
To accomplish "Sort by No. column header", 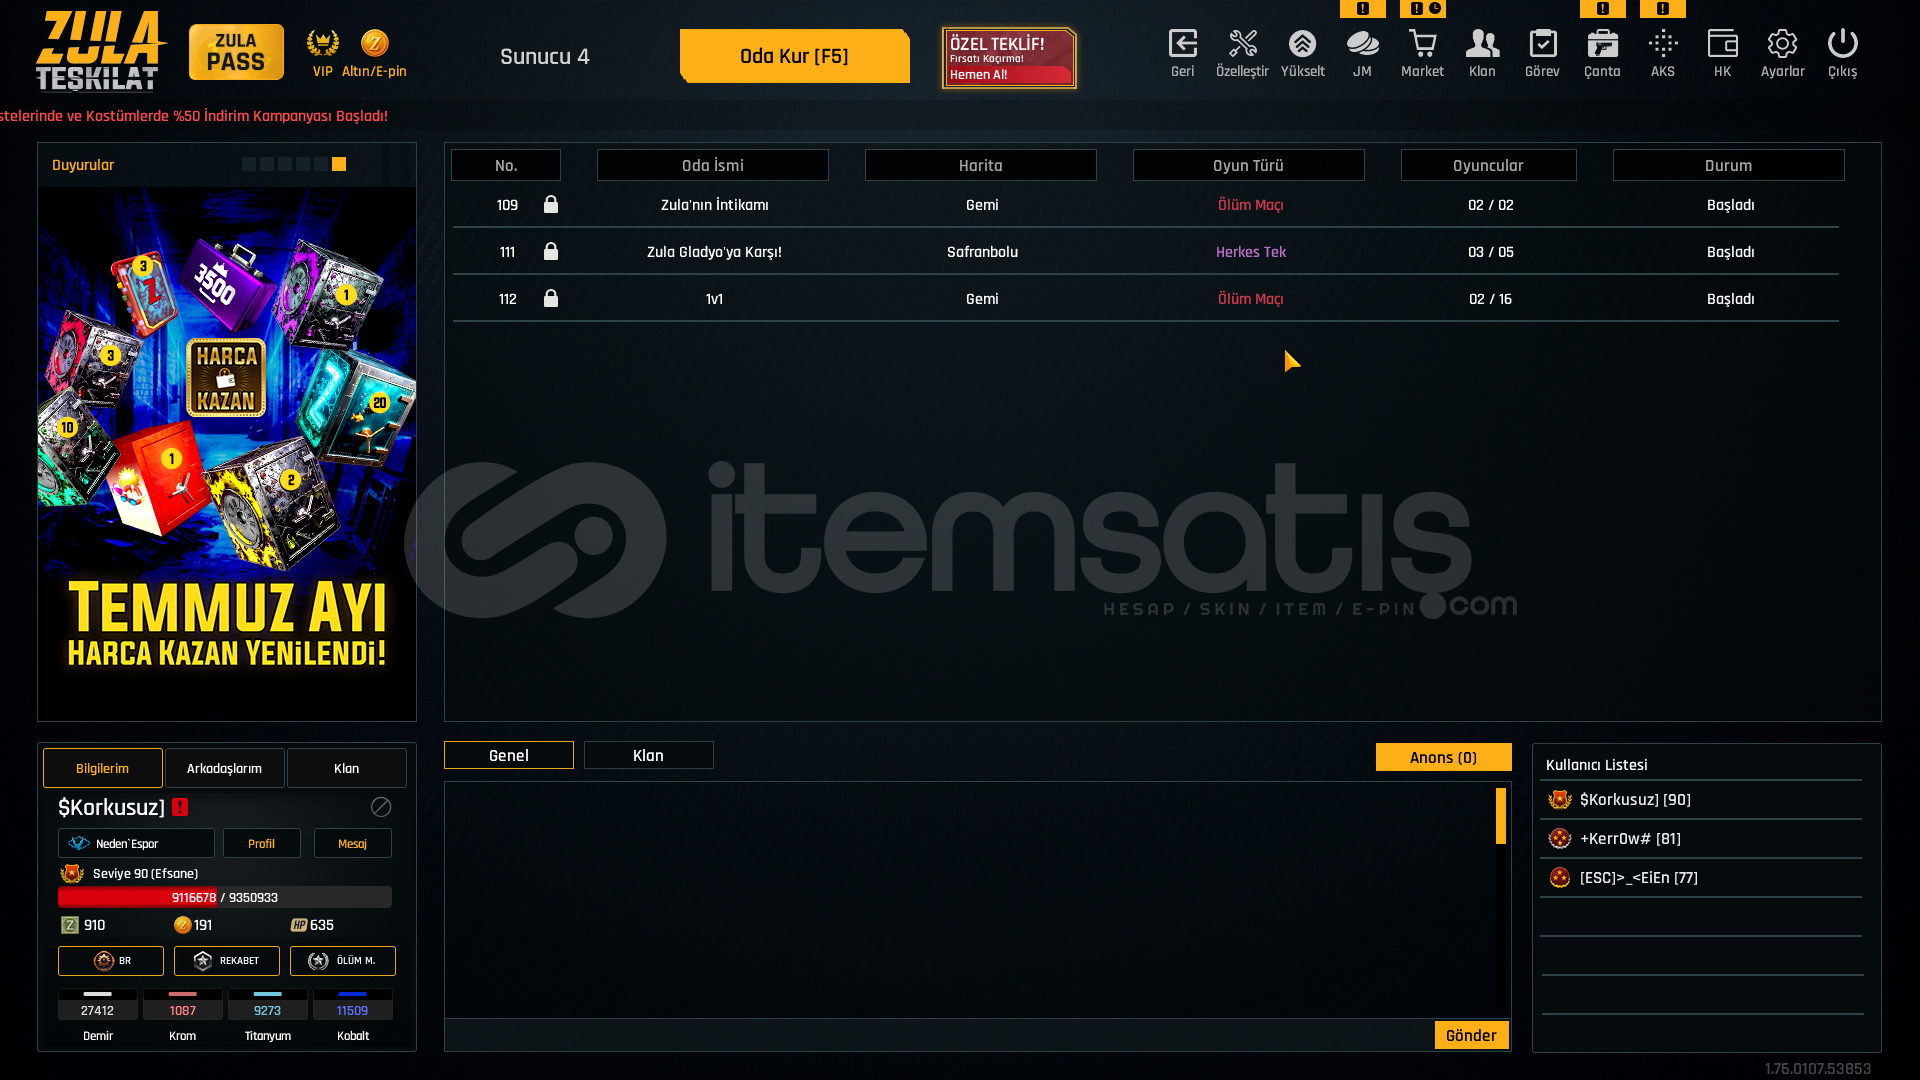I will 506,165.
